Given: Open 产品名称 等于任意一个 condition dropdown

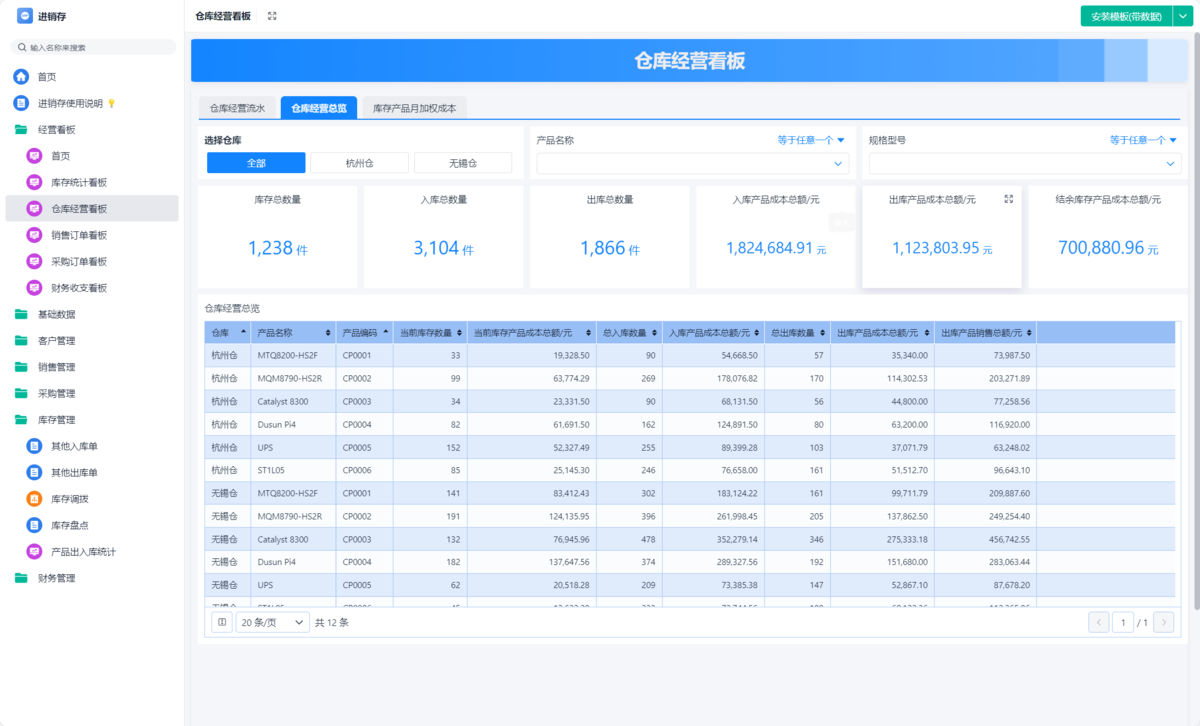Looking at the screenshot, I should [x=811, y=140].
